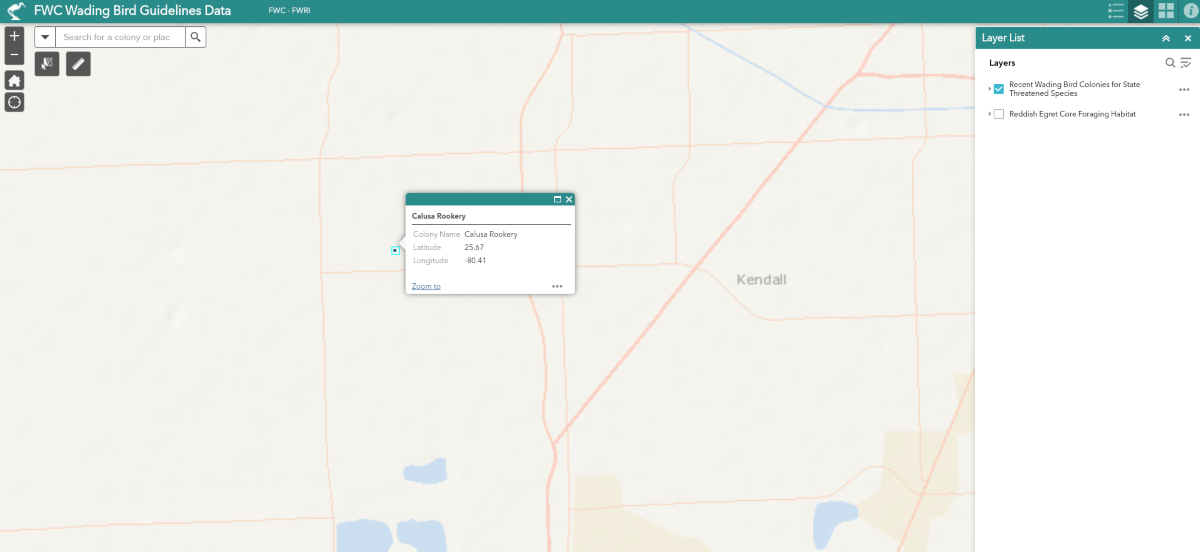The width and height of the screenshot is (1200, 552).
Task: Uncheck Recent Wading Bird Colonies layer
Action: pyautogui.click(x=999, y=89)
